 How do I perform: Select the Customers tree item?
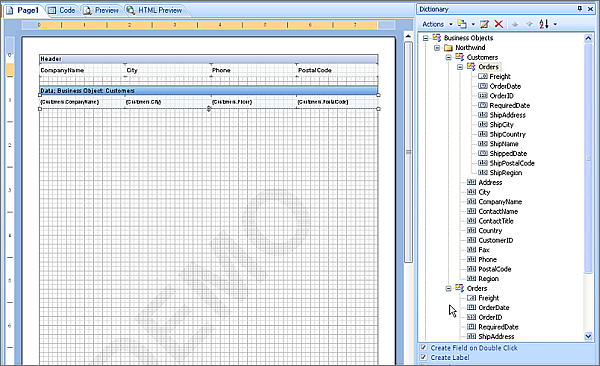pos(482,57)
